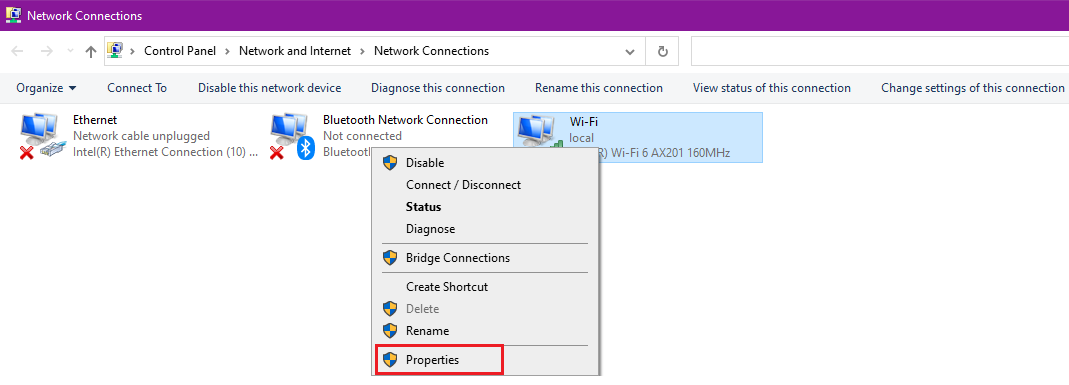Click Connect To toolbar button

pyautogui.click(x=137, y=88)
